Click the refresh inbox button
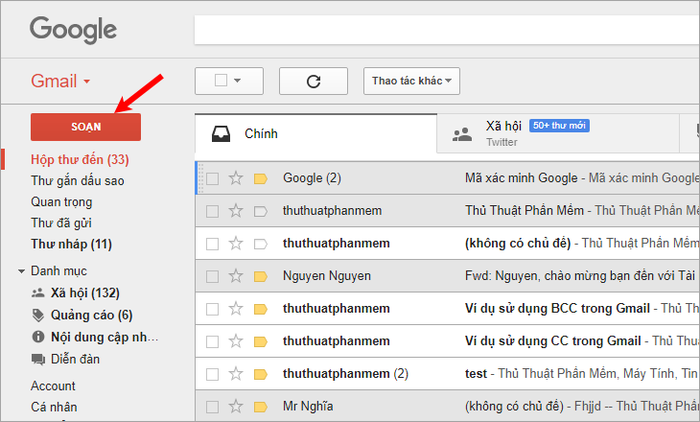 tap(313, 81)
